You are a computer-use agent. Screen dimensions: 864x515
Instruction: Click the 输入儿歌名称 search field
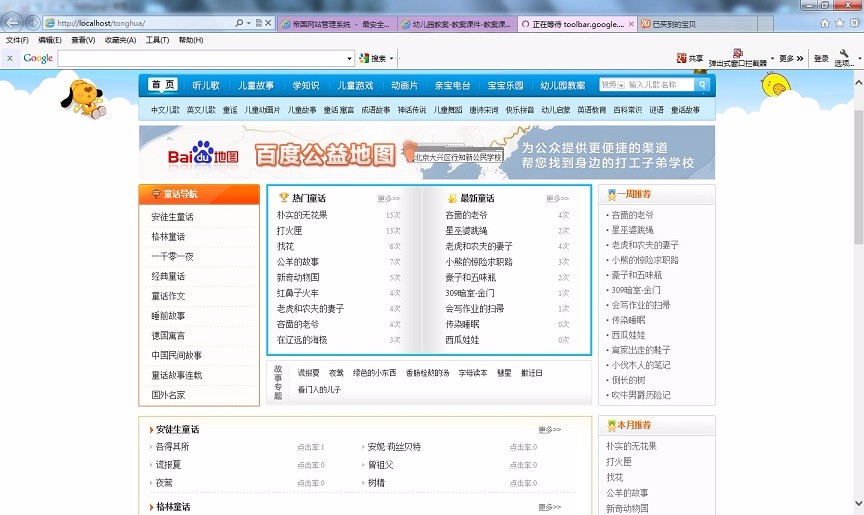(x=660, y=85)
